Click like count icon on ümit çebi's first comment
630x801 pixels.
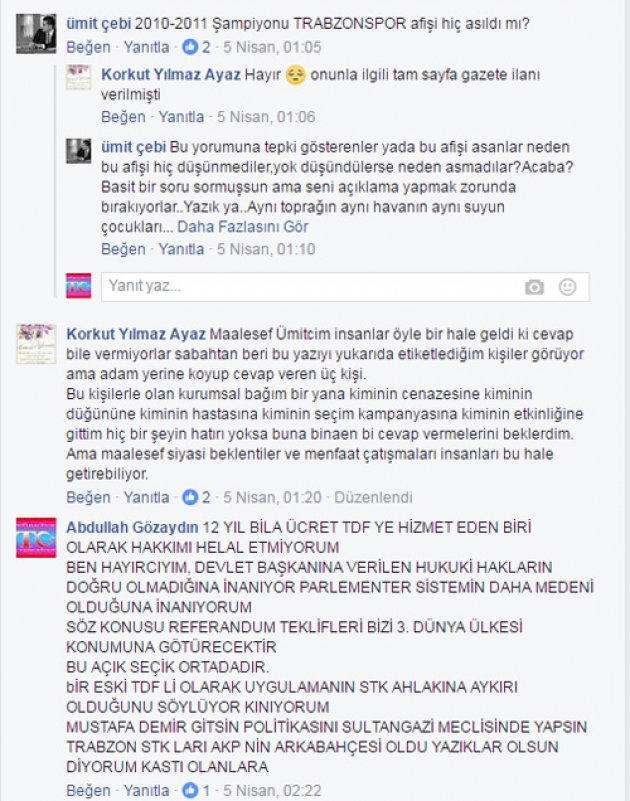(x=190, y=47)
